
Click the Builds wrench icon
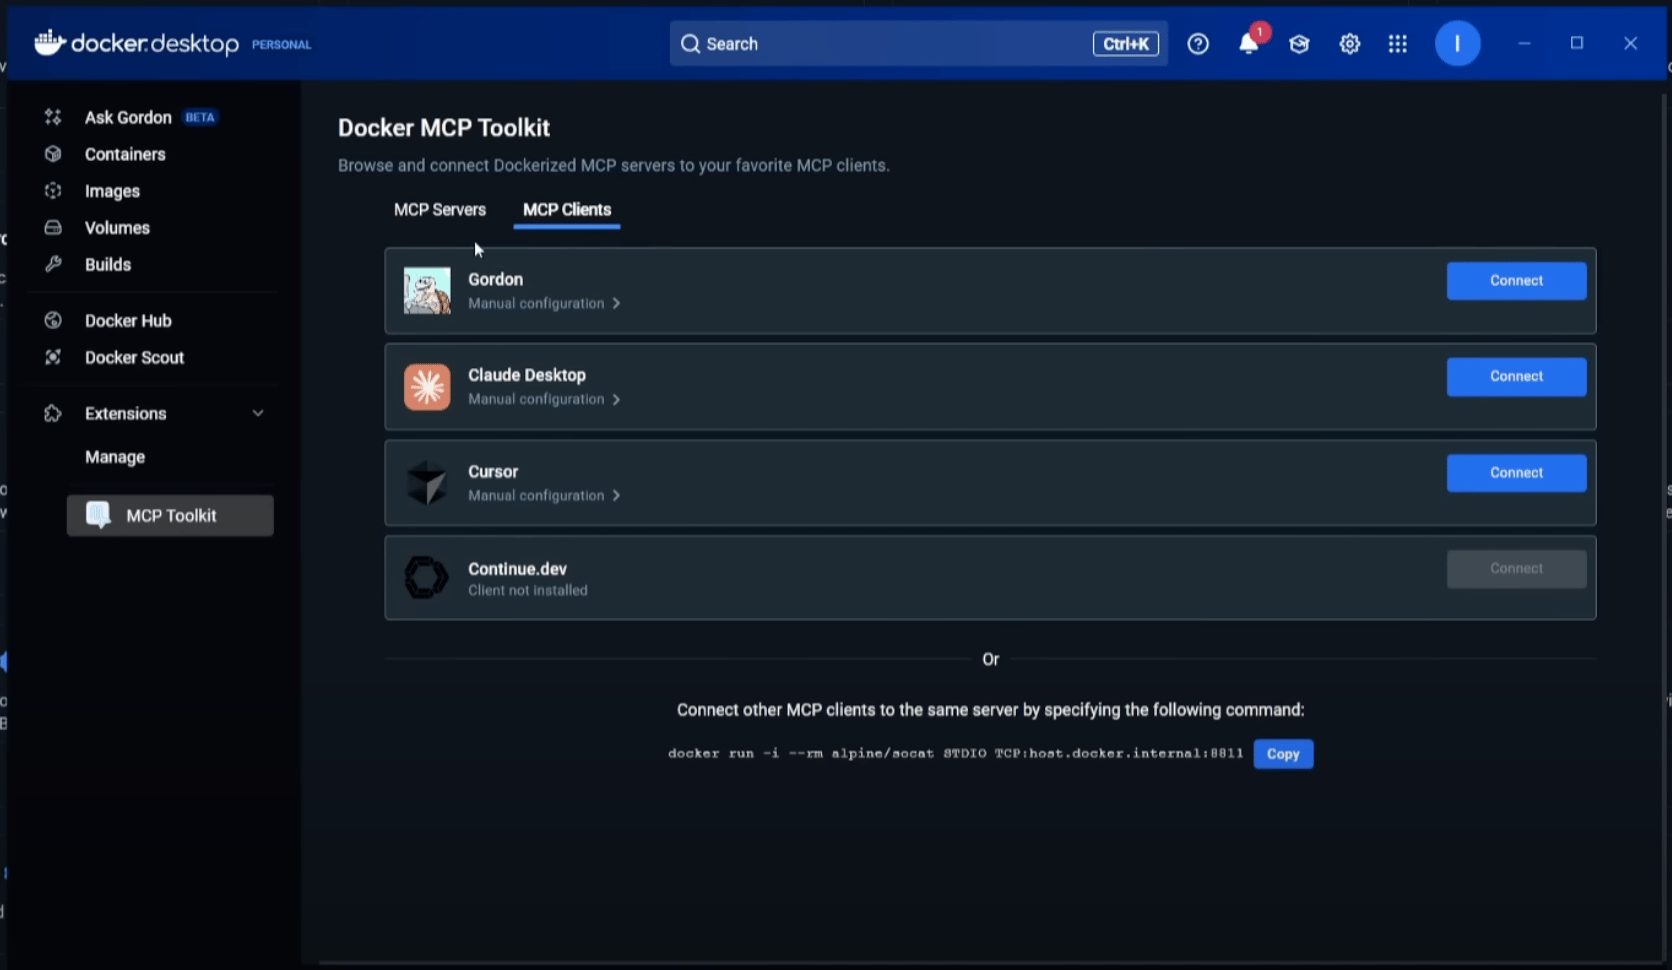(53, 264)
